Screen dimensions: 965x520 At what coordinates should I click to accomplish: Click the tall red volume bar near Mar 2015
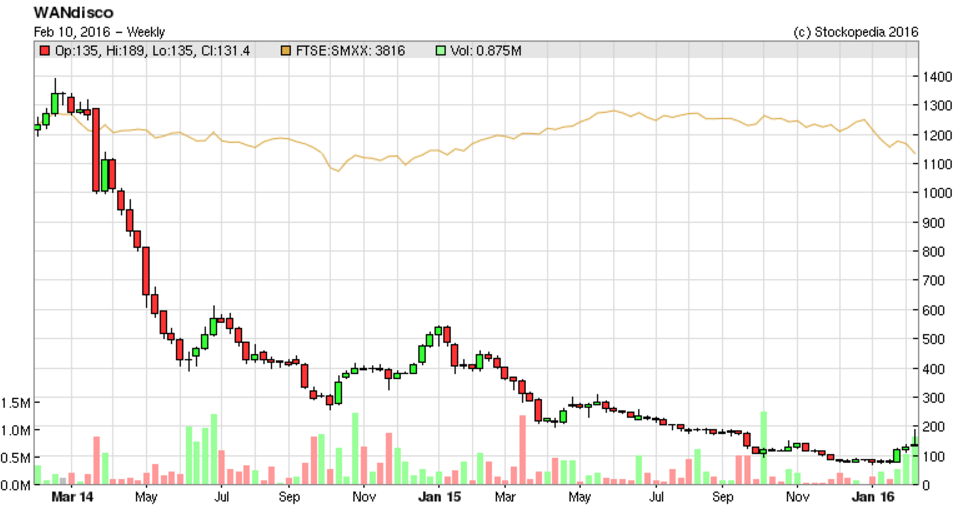click(x=522, y=450)
